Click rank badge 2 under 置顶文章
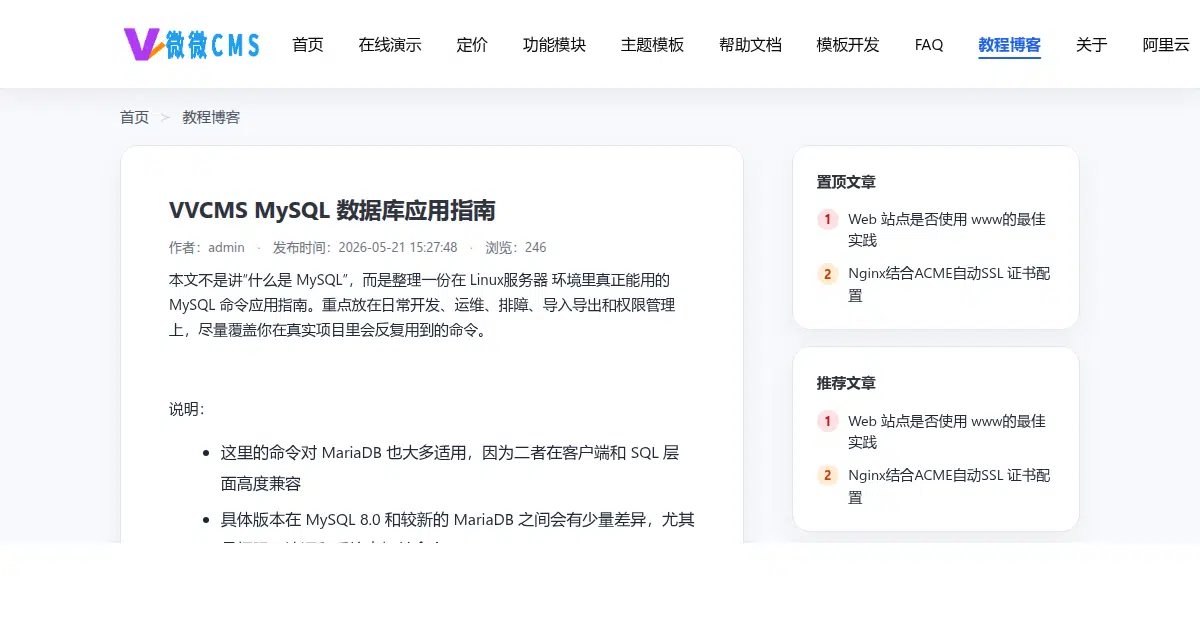Screen dimensions: 1200x630 tap(828, 274)
